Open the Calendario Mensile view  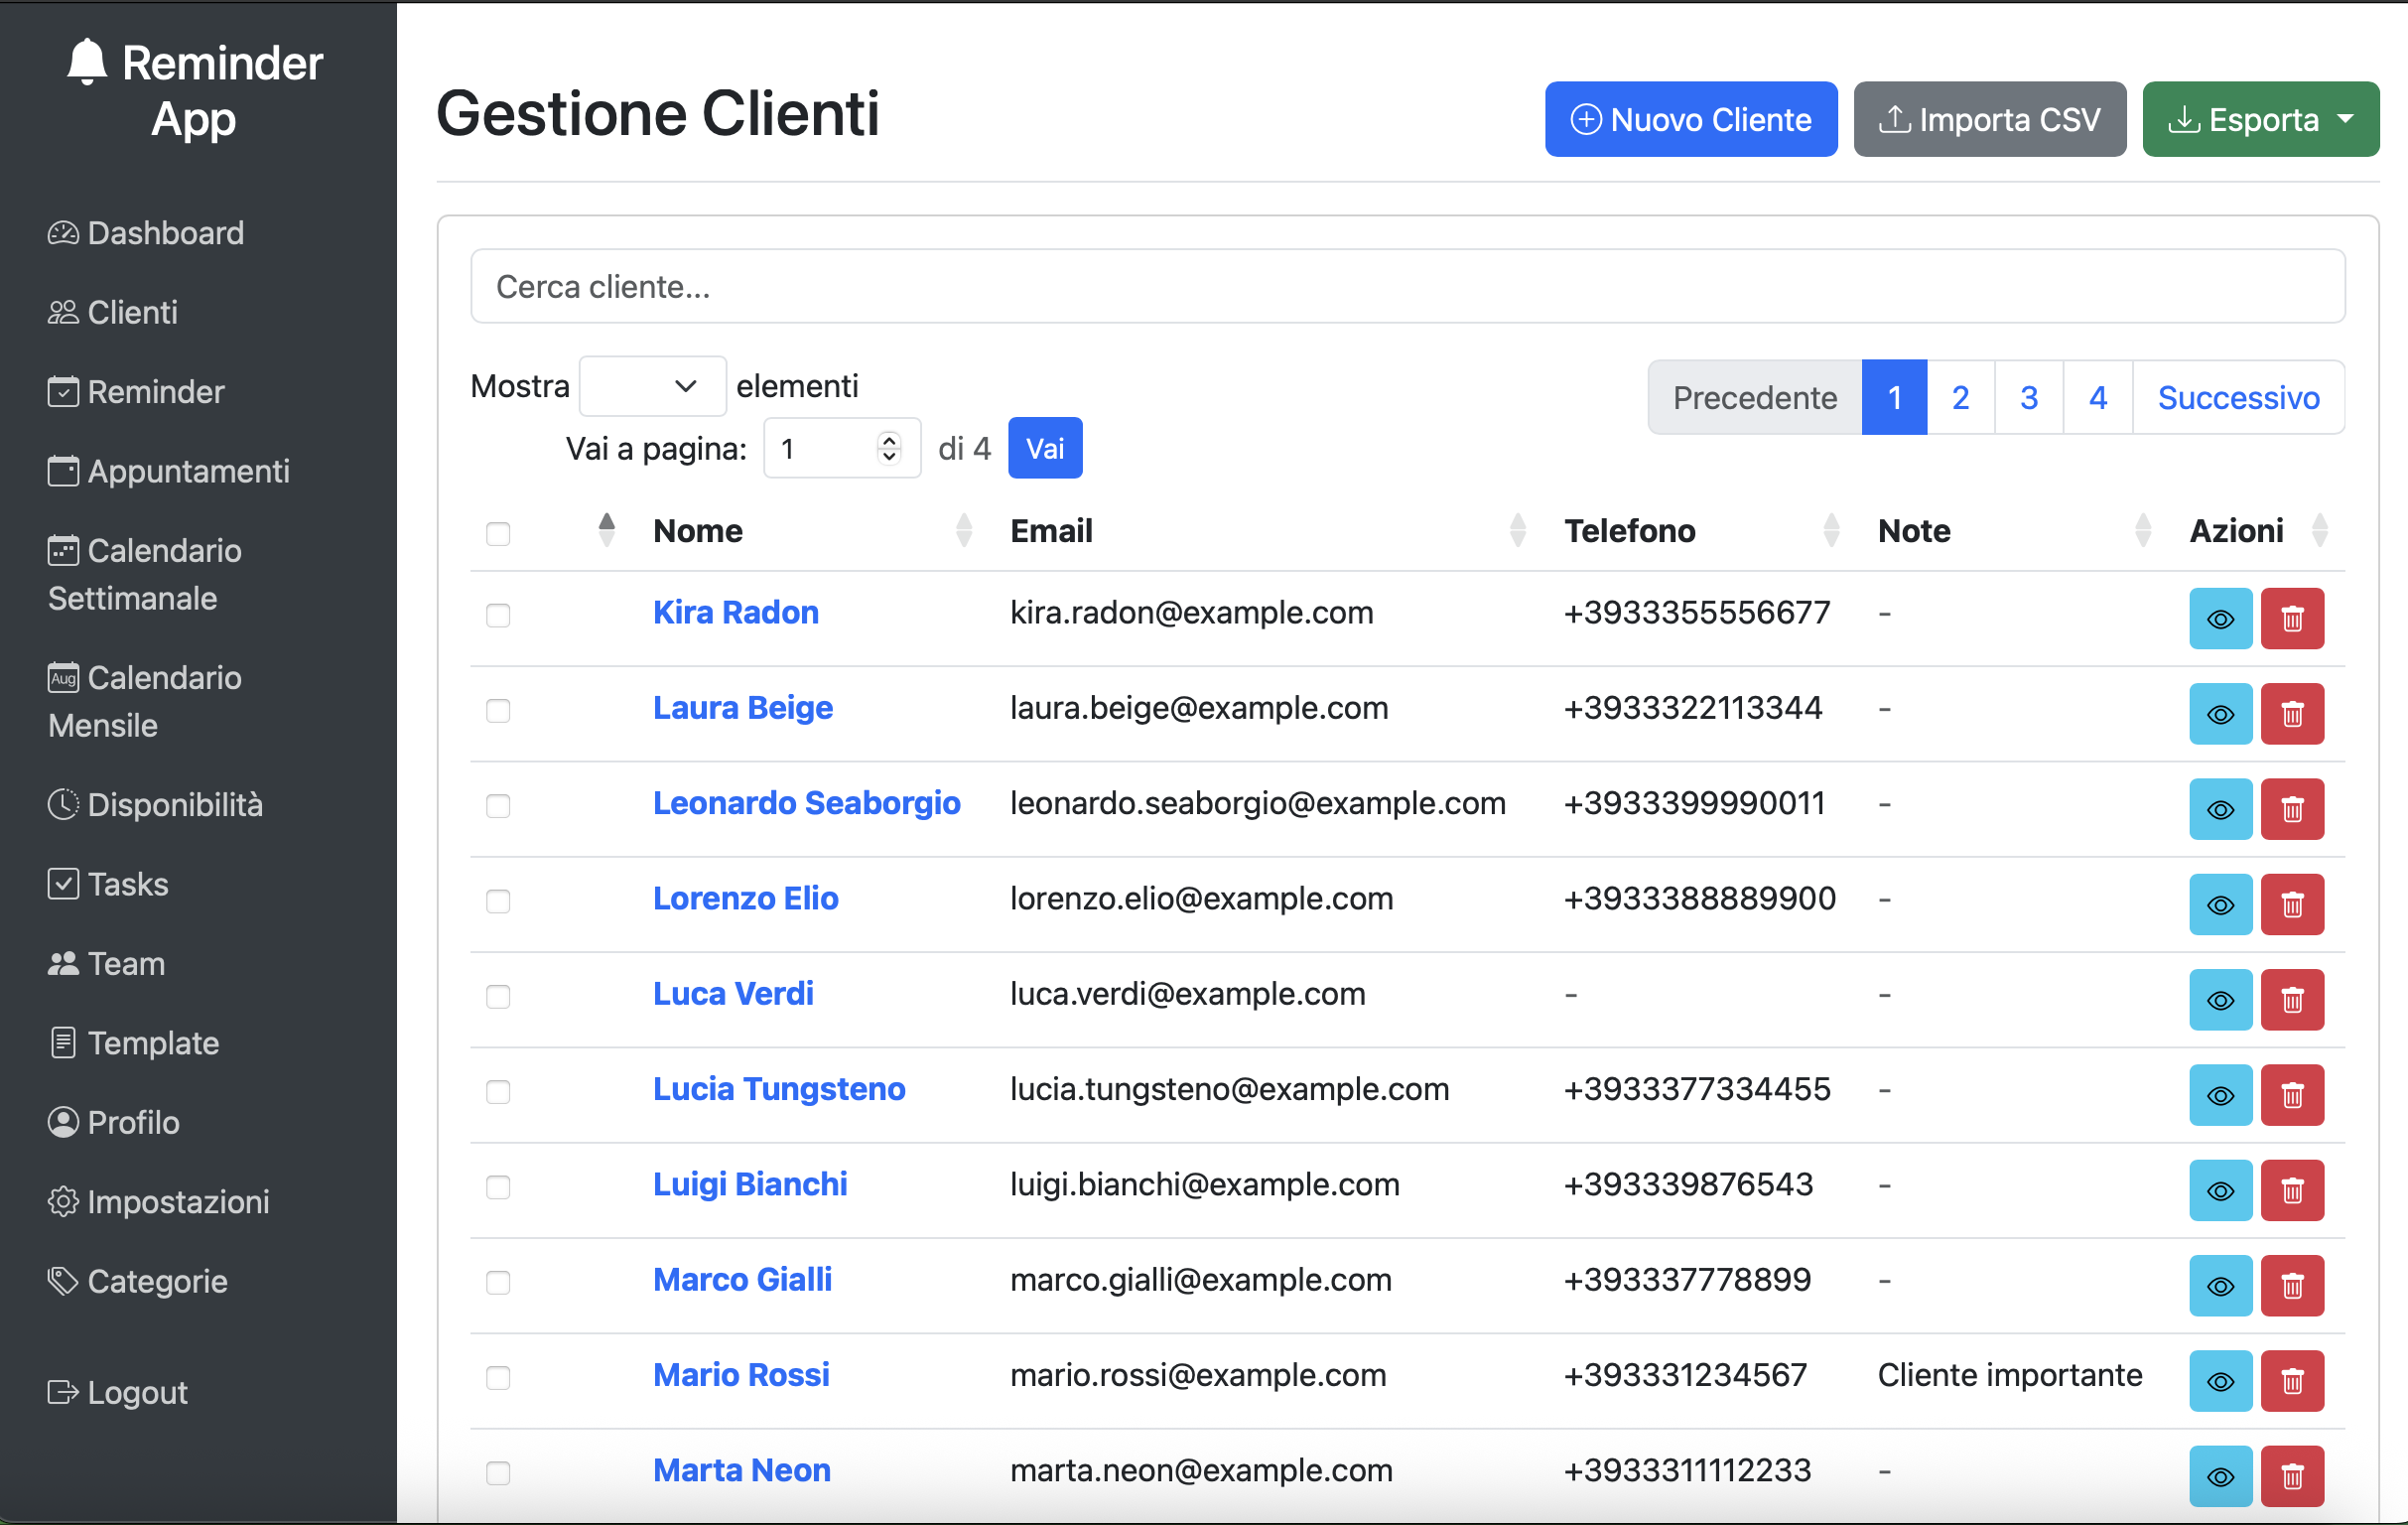click(144, 701)
